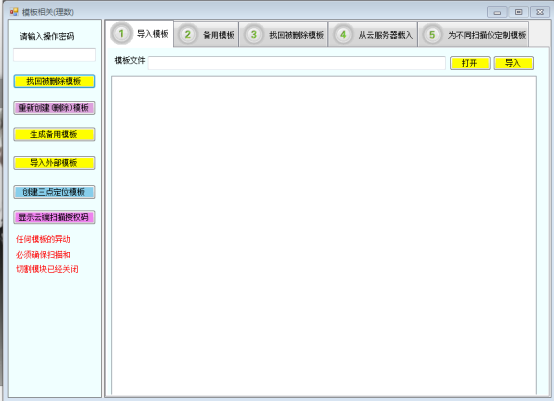Maximize the 模板相关 window
The height and width of the screenshot is (401, 554).
[518, 12]
